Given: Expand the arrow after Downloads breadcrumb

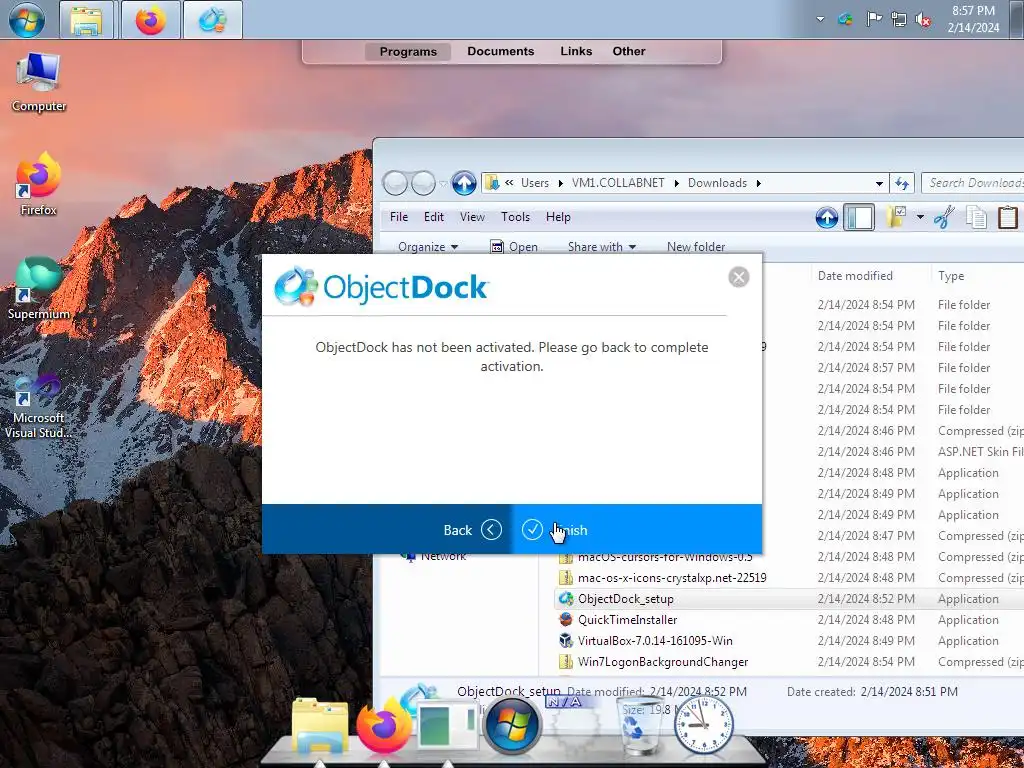Looking at the screenshot, I should coord(758,183).
